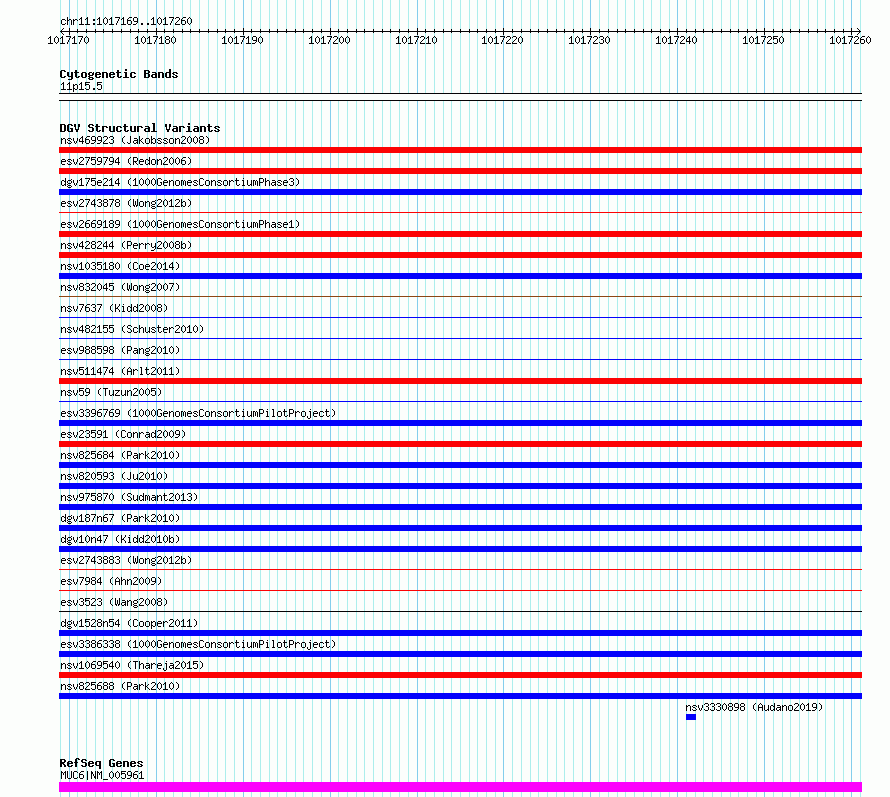
Task: Select the Cytogenetic Bands track title
Action: (119, 74)
